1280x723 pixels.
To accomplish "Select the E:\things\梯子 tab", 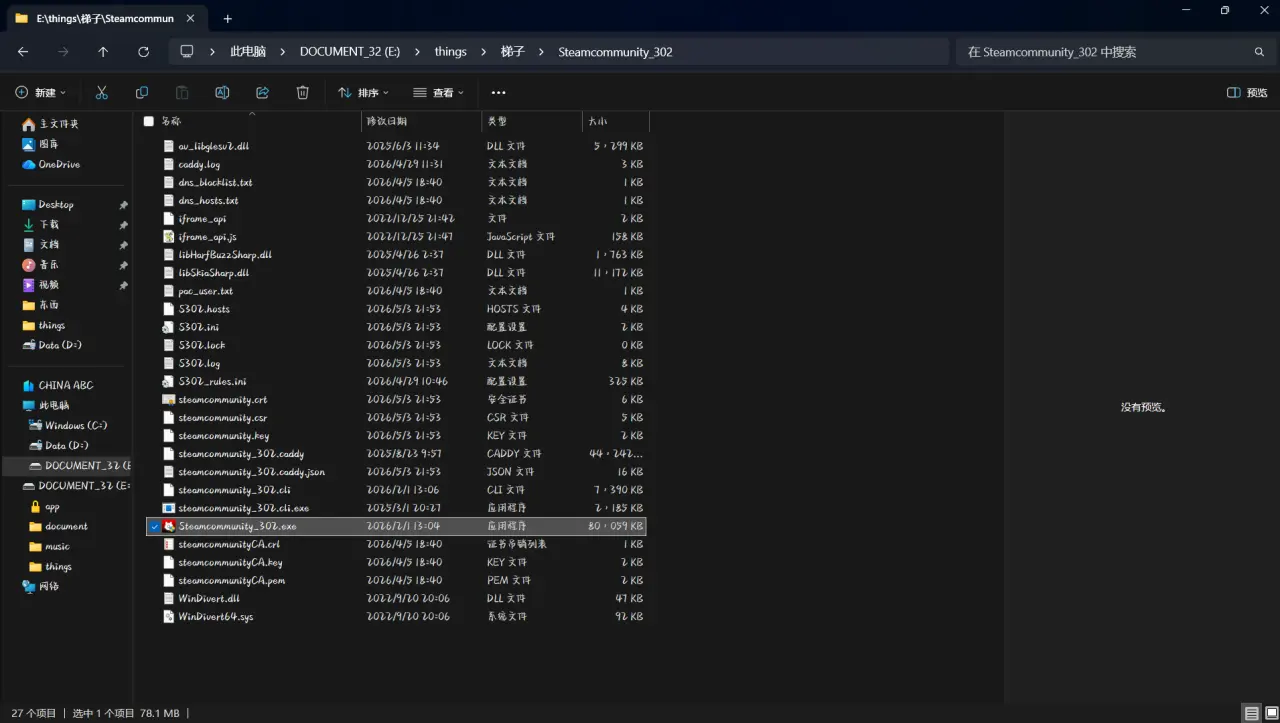I will pyautogui.click(x=108, y=18).
